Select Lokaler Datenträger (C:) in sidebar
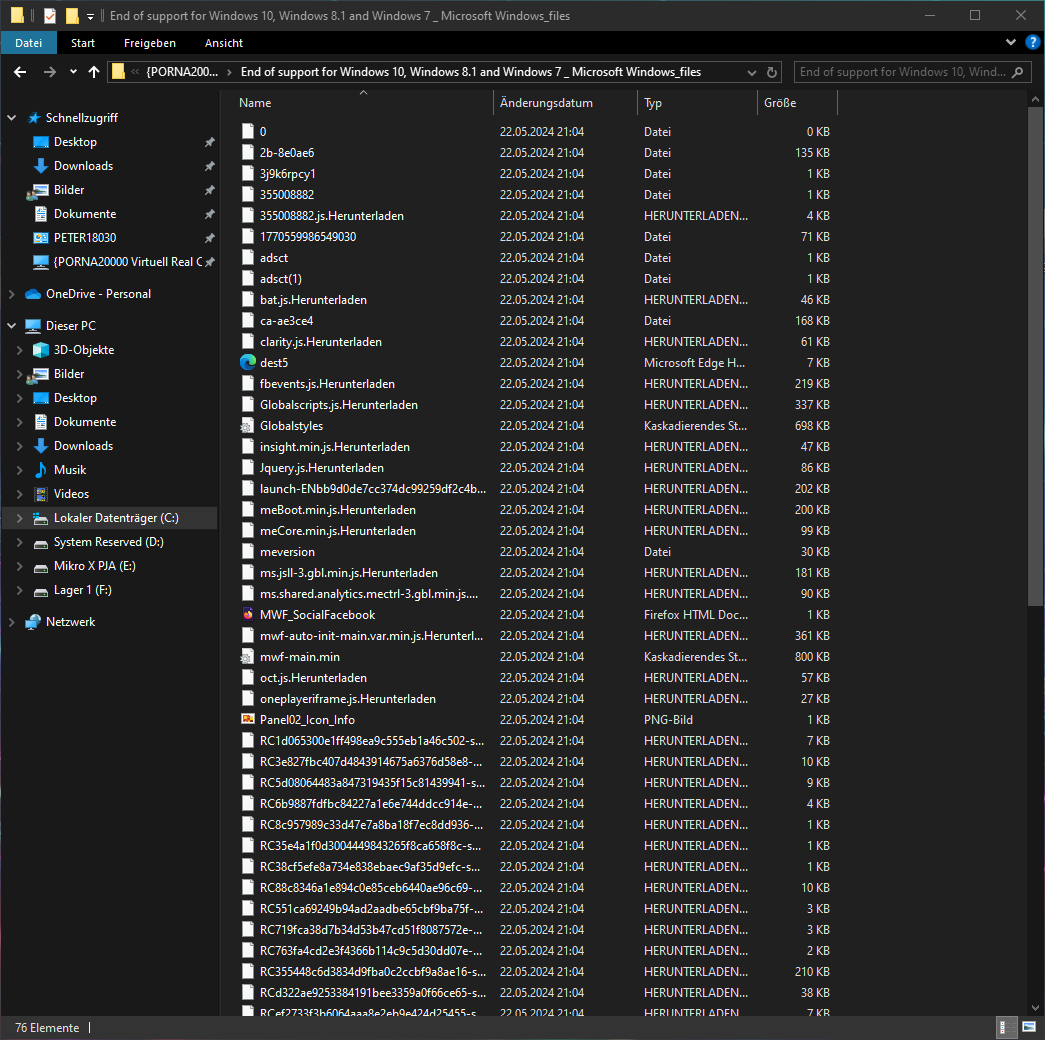The width and height of the screenshot is (1045, 1040). 116,518
